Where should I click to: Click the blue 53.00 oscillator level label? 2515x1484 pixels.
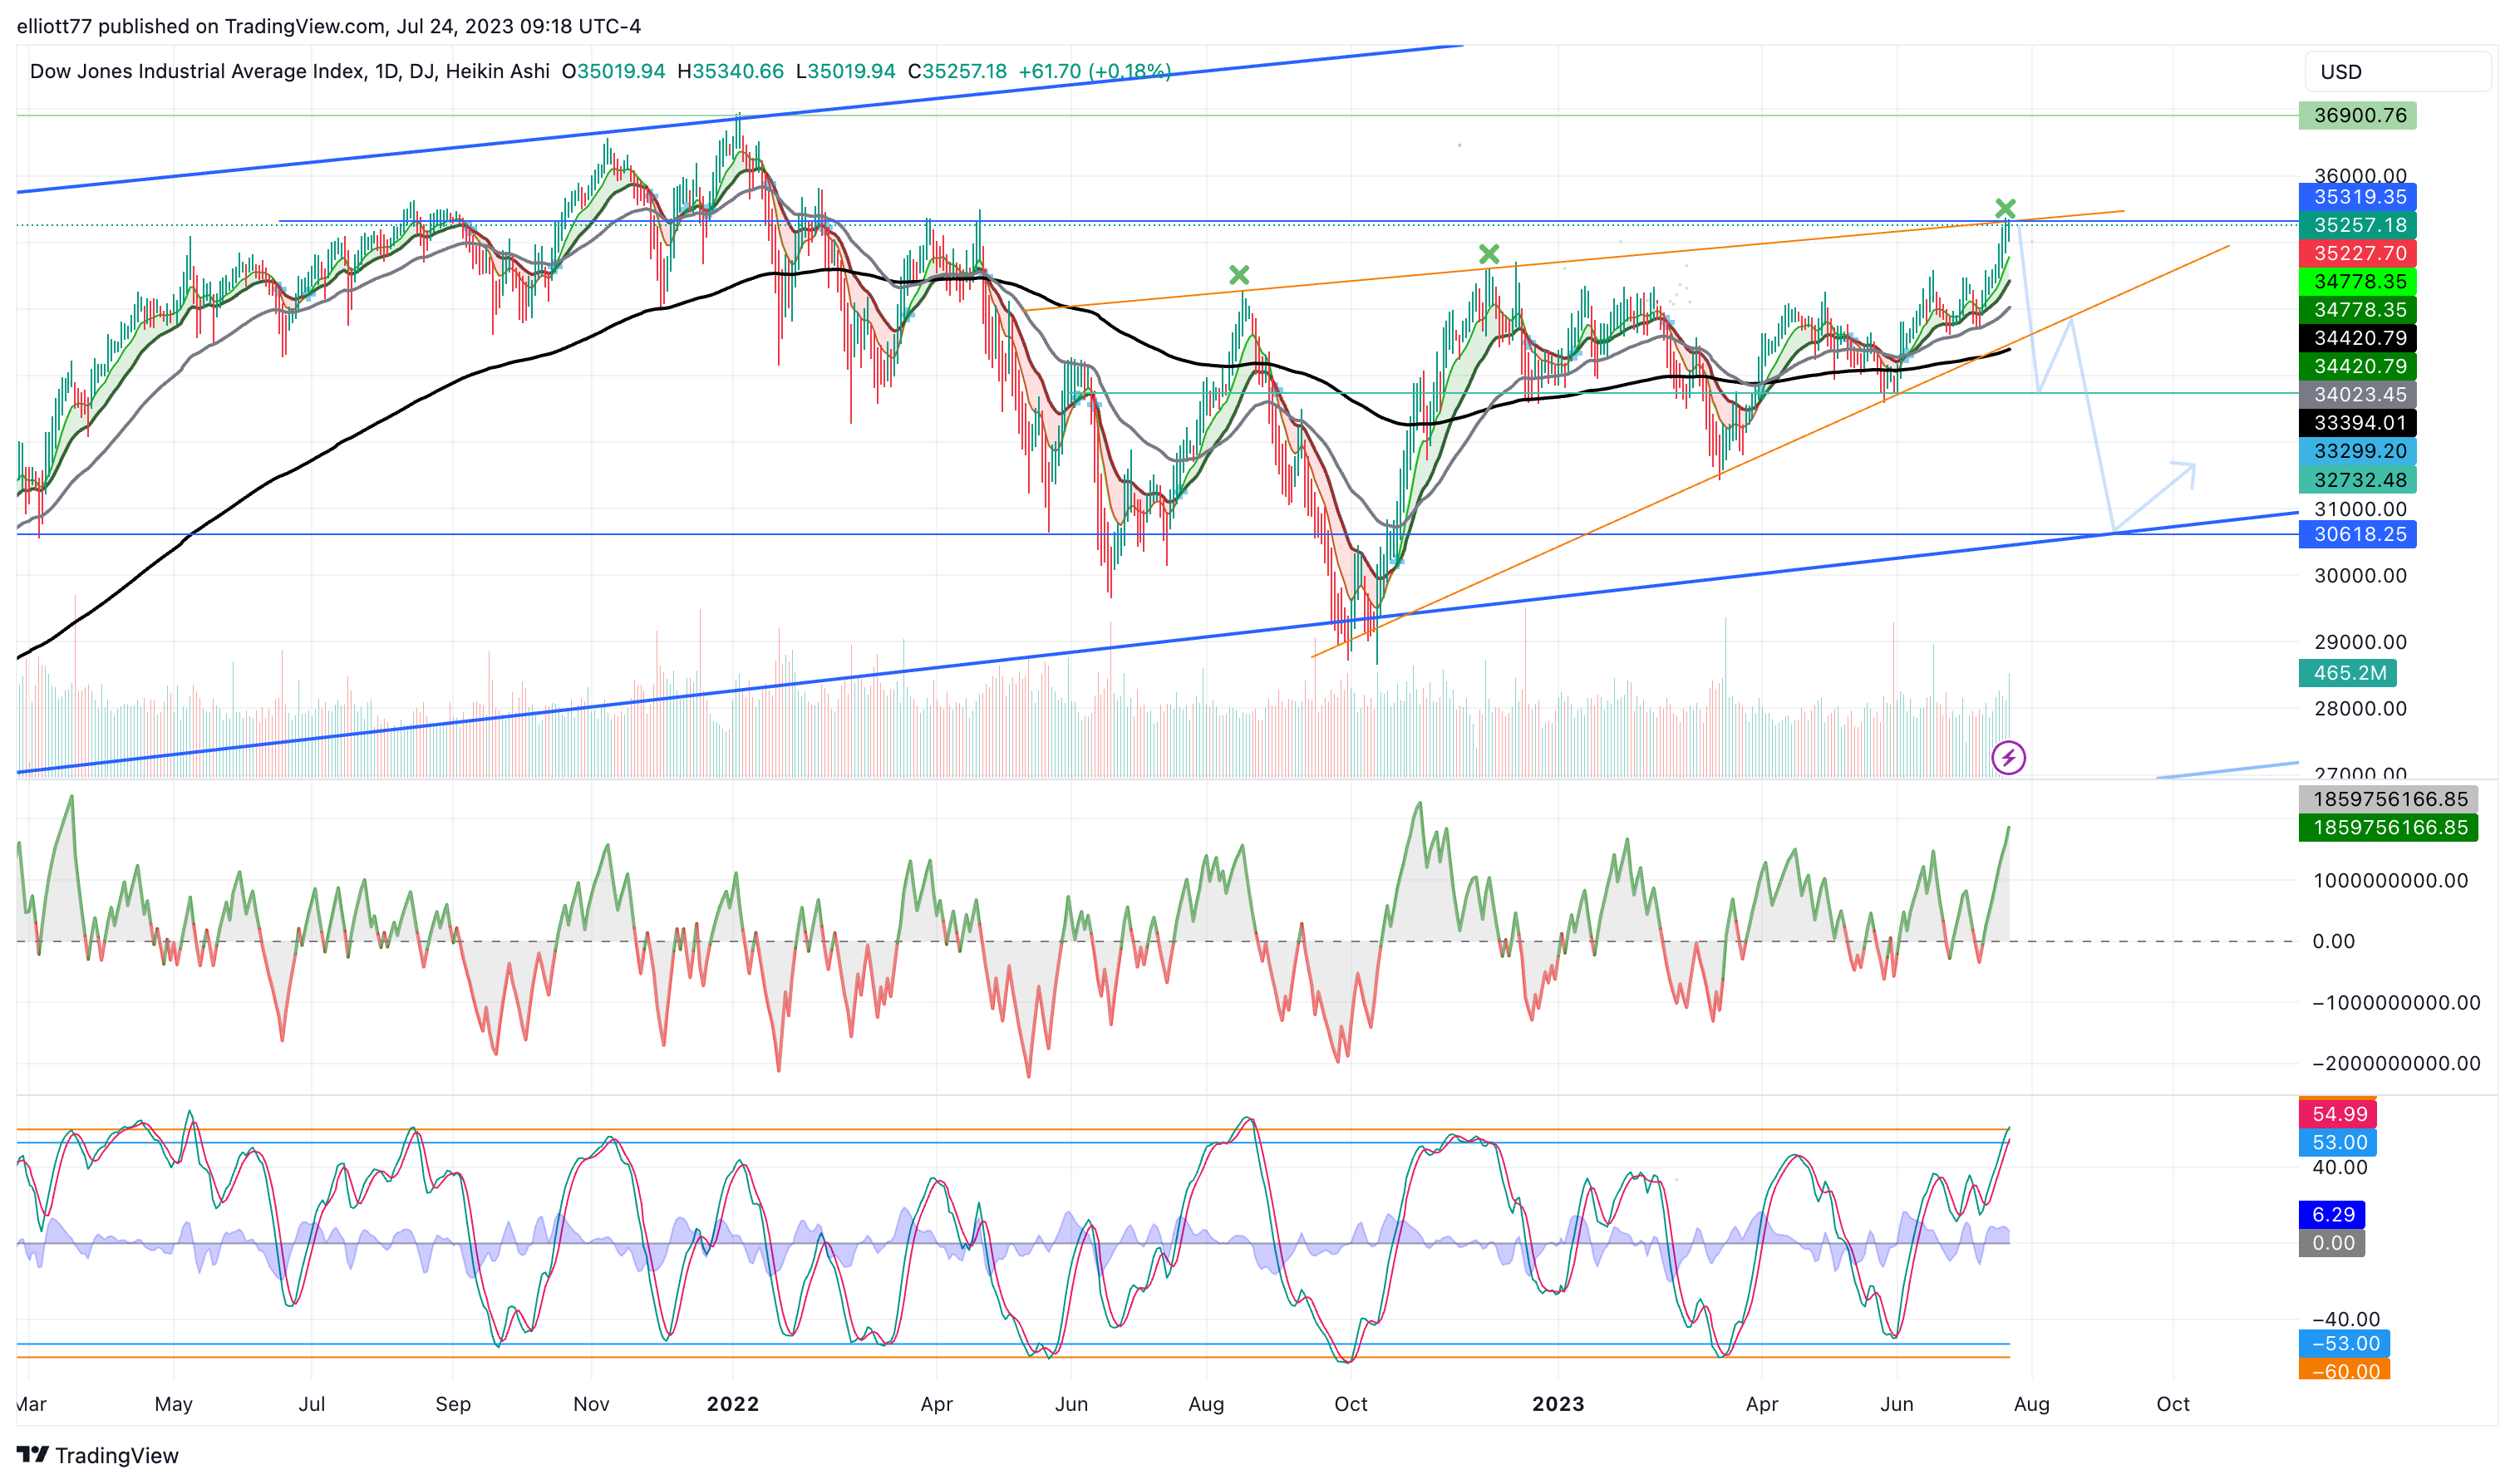pyautogui.click(x=2337, y=1142)
